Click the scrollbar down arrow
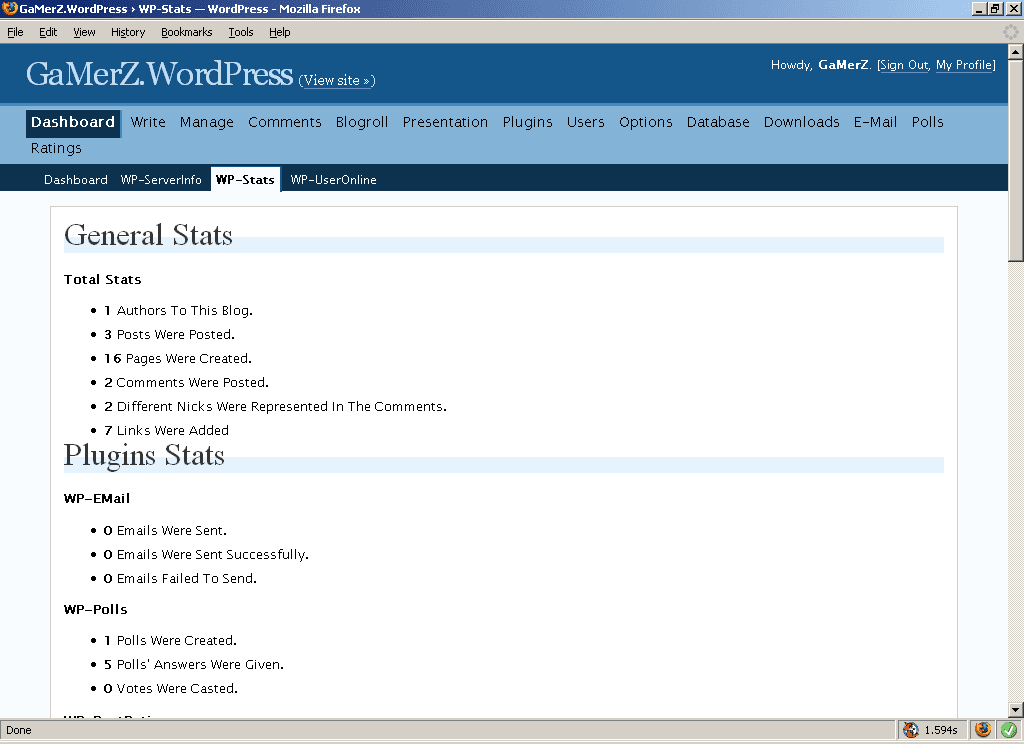The image size is (1024, 744). [x=1015, y=709]
